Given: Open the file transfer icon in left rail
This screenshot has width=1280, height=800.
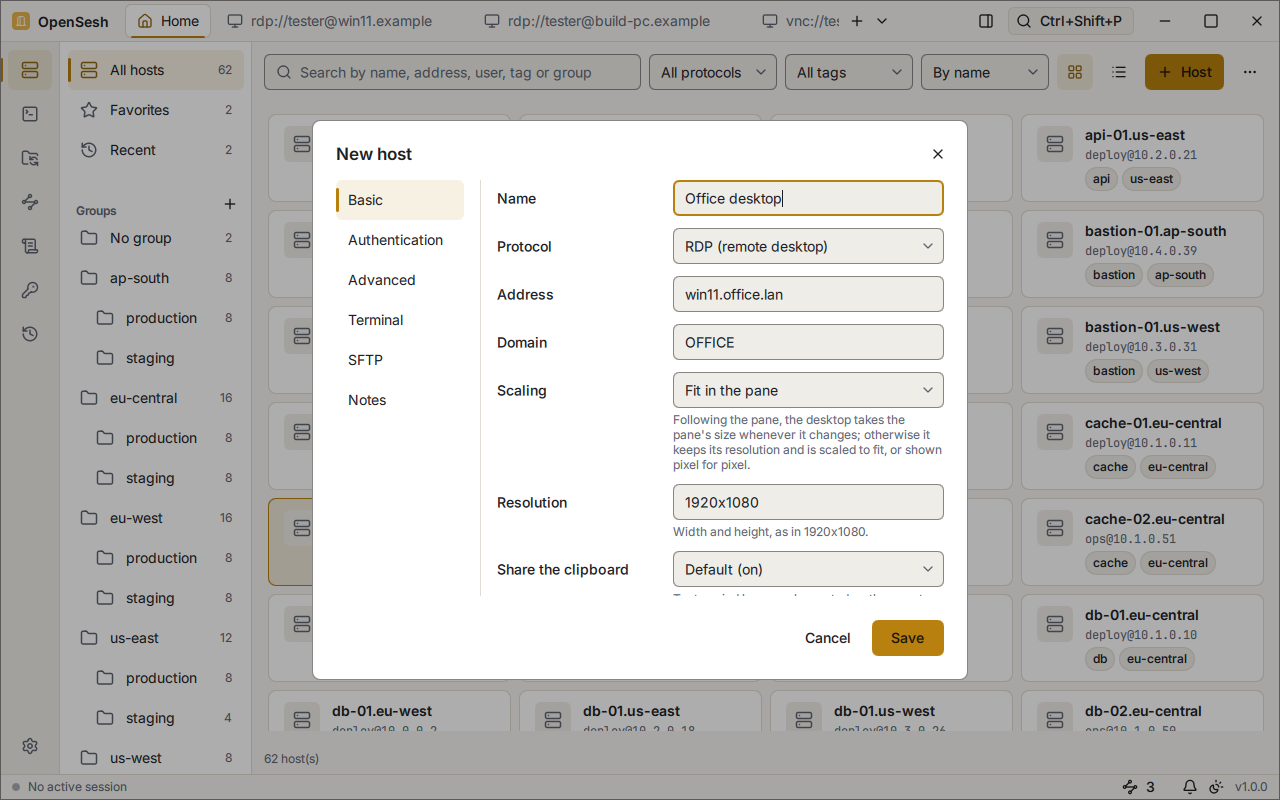Looking at the screenshot, I should pos(29,158).
